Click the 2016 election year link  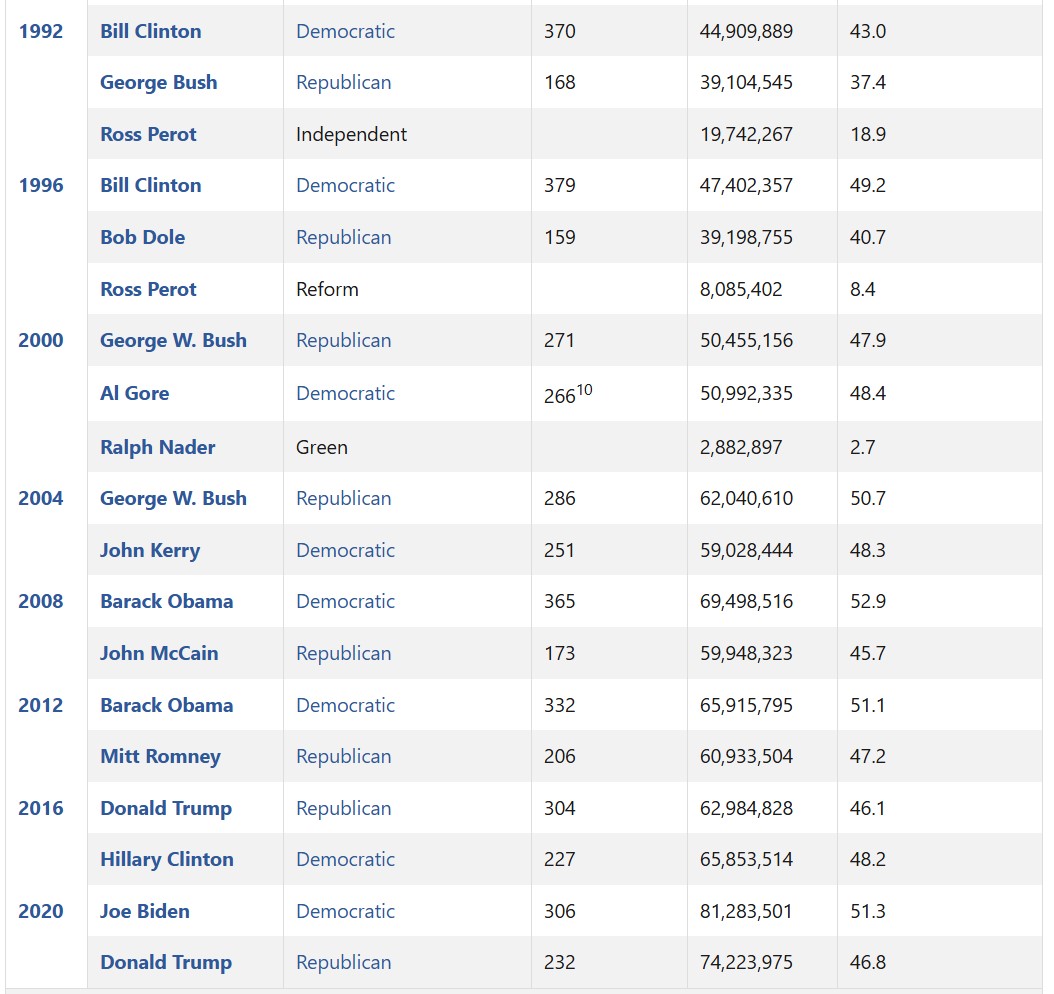click(x=40, y=808)
